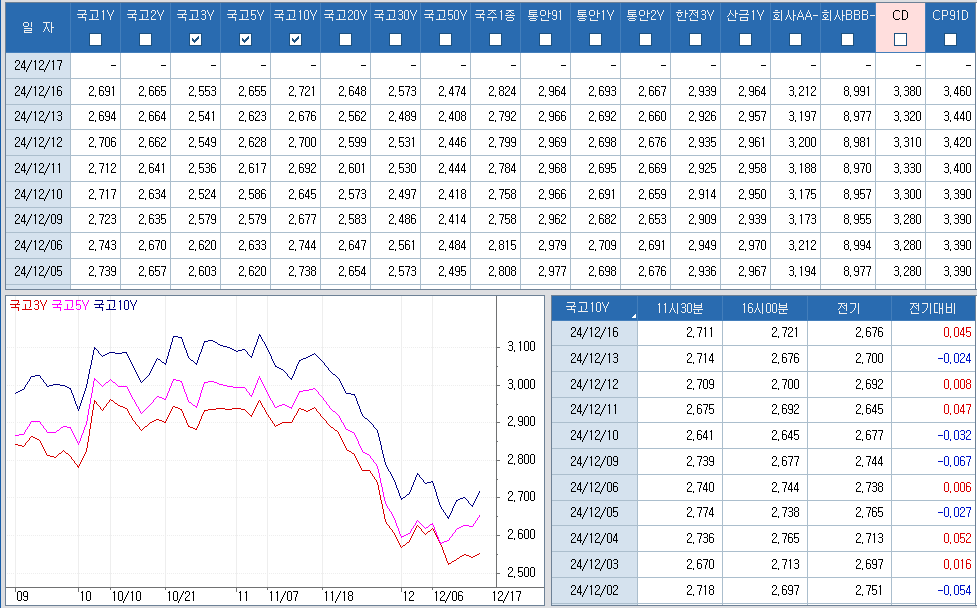This screenshot has width=977, height=608.
Task: Check the CD column checkbox
Action: tap(900, 40)
